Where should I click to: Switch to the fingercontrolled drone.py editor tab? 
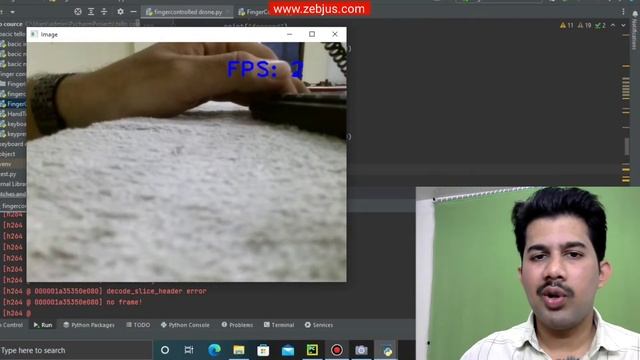coord(188,12)
